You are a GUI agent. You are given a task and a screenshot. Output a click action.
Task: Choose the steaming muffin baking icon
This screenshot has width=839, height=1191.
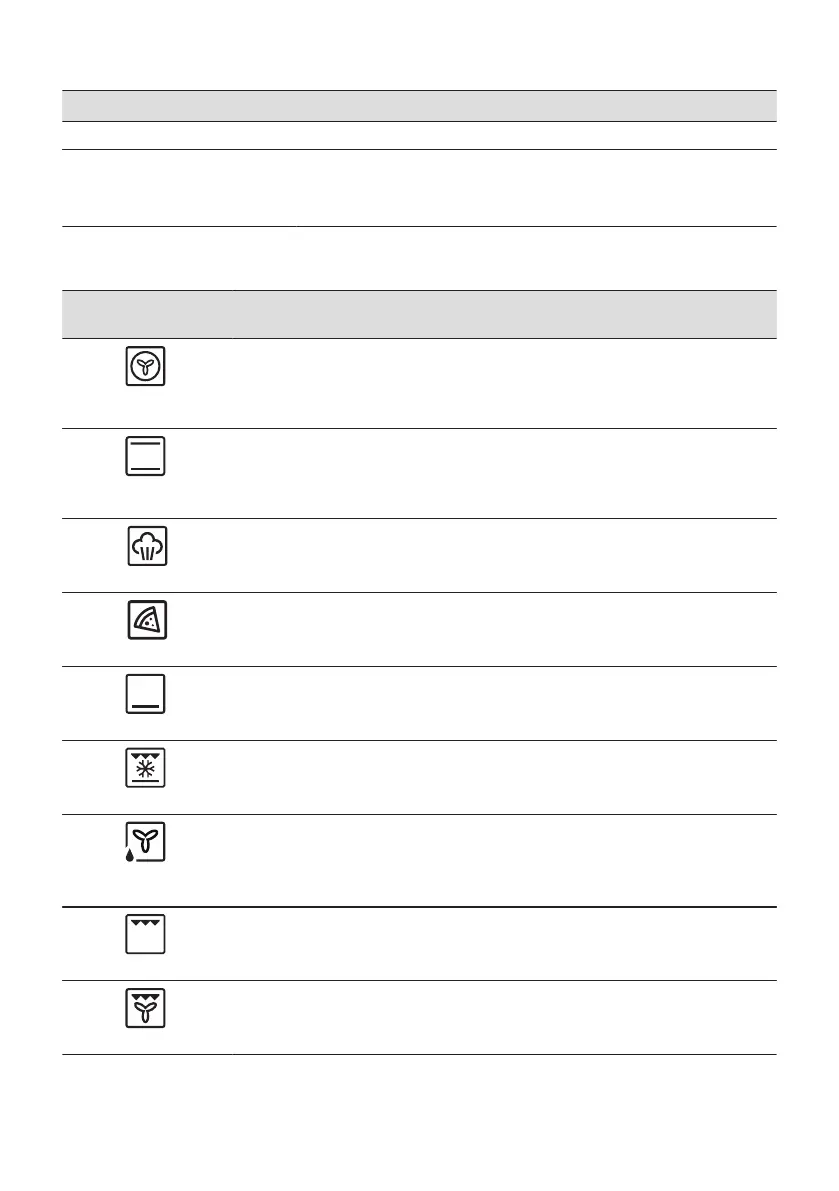(147, 545)
